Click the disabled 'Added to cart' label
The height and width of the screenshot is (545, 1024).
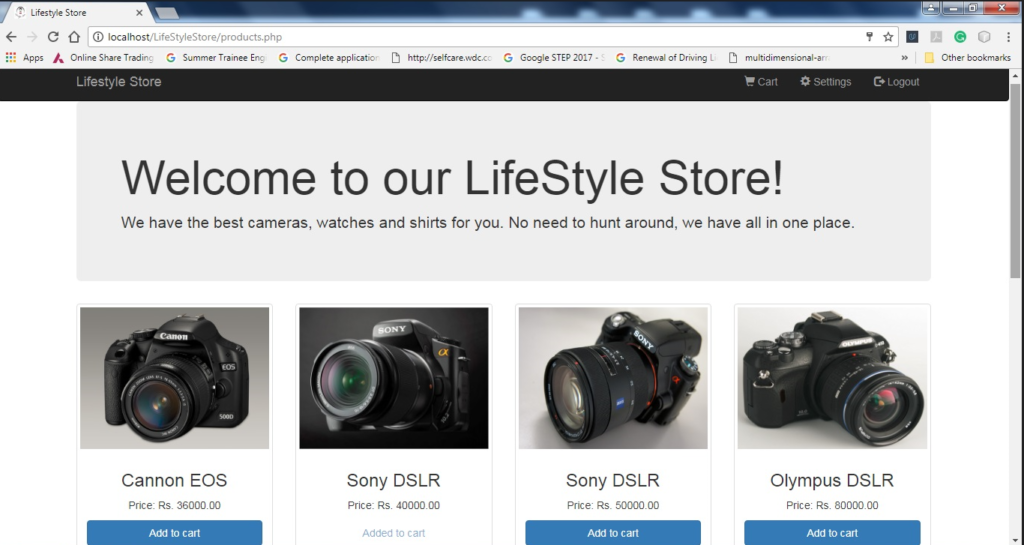click(x=394, y=533)
